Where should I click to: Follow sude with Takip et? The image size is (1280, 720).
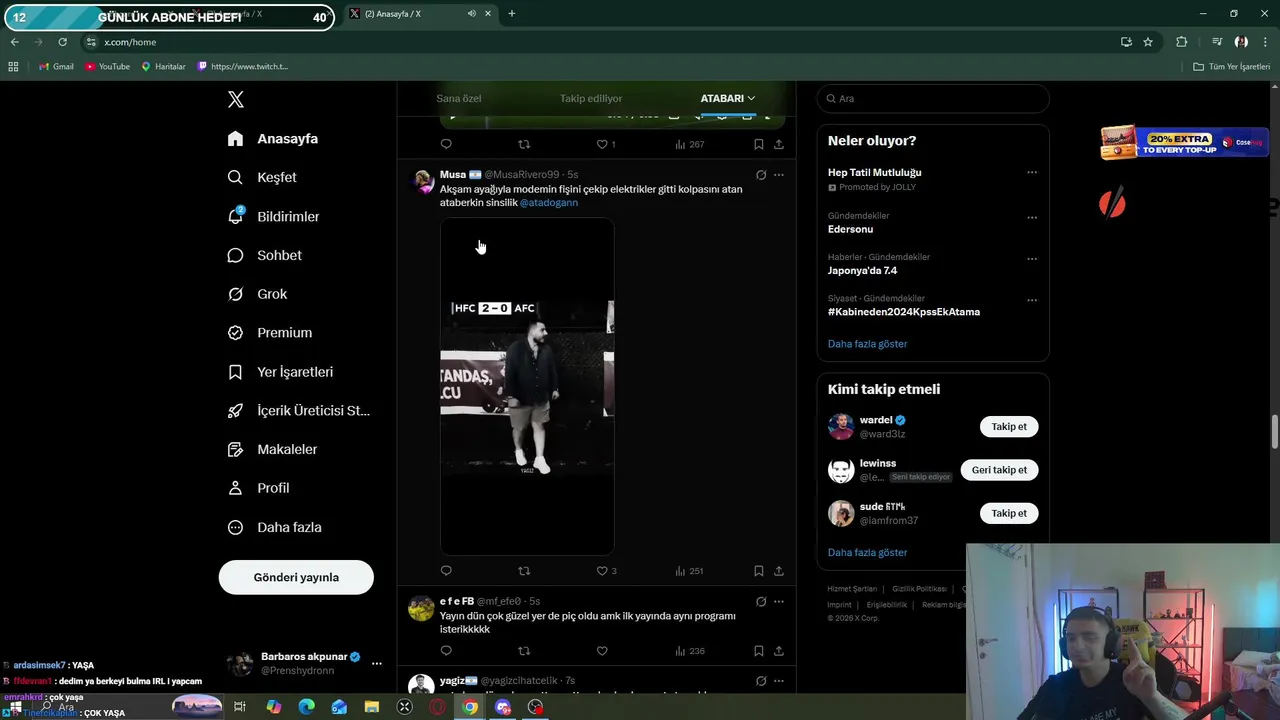pos(1009,513)
